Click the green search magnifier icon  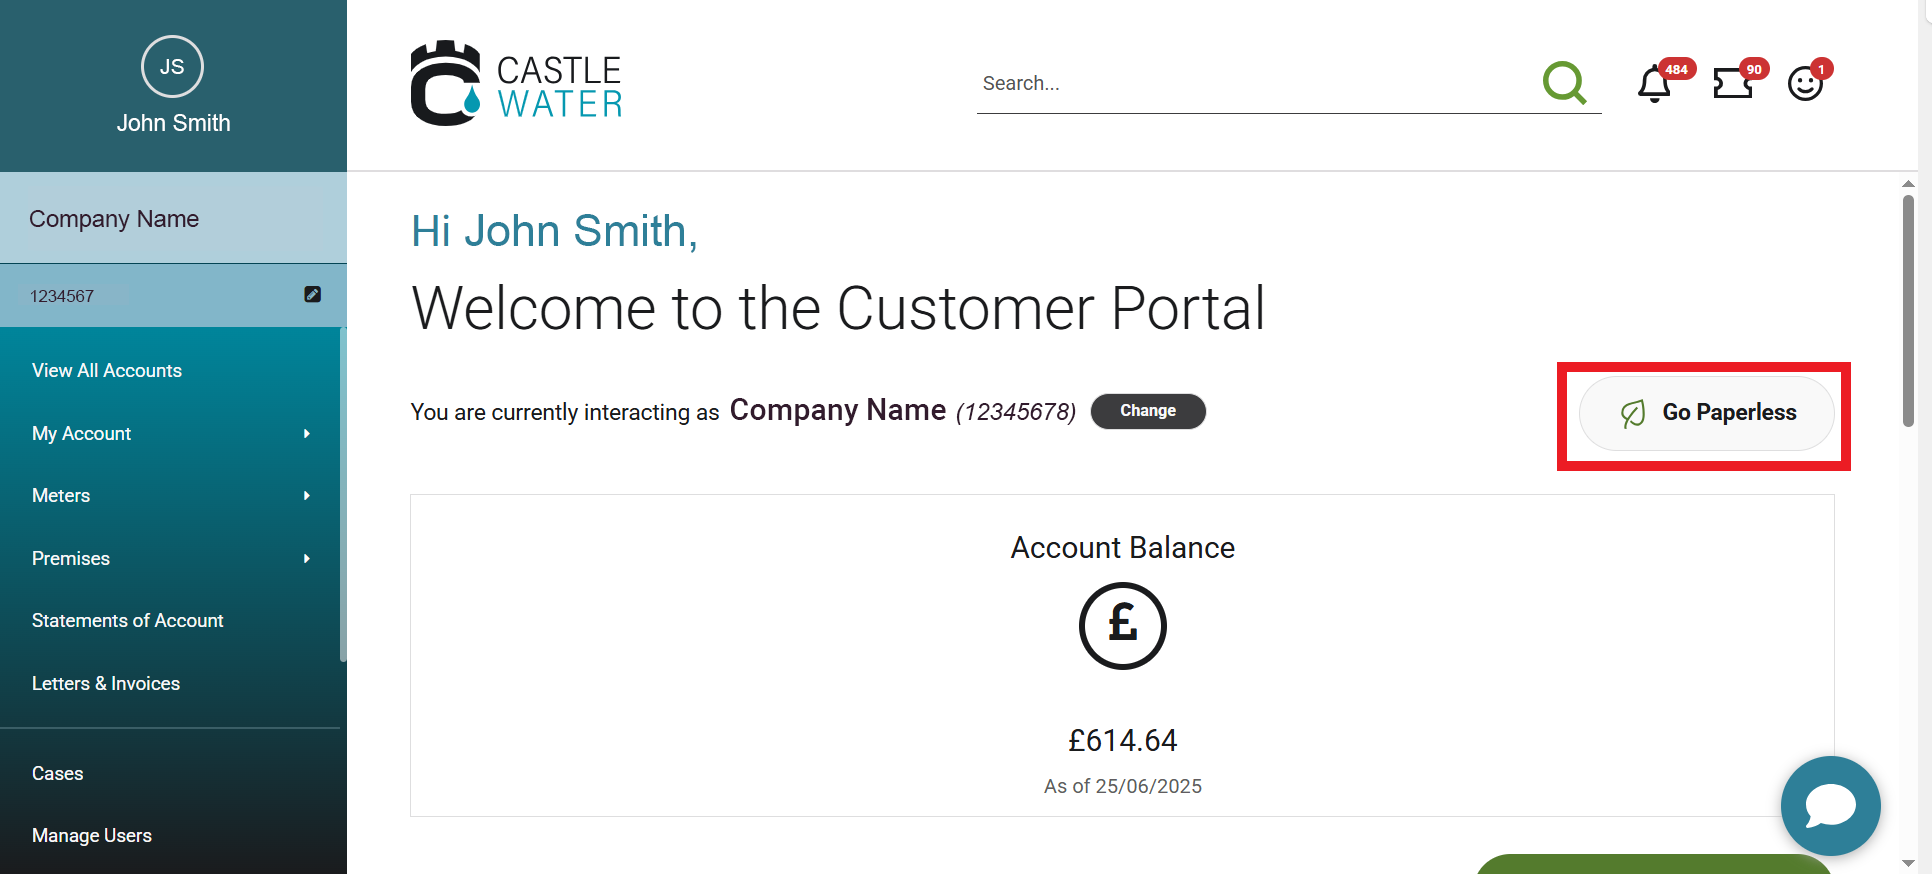tap(1564, 83)
